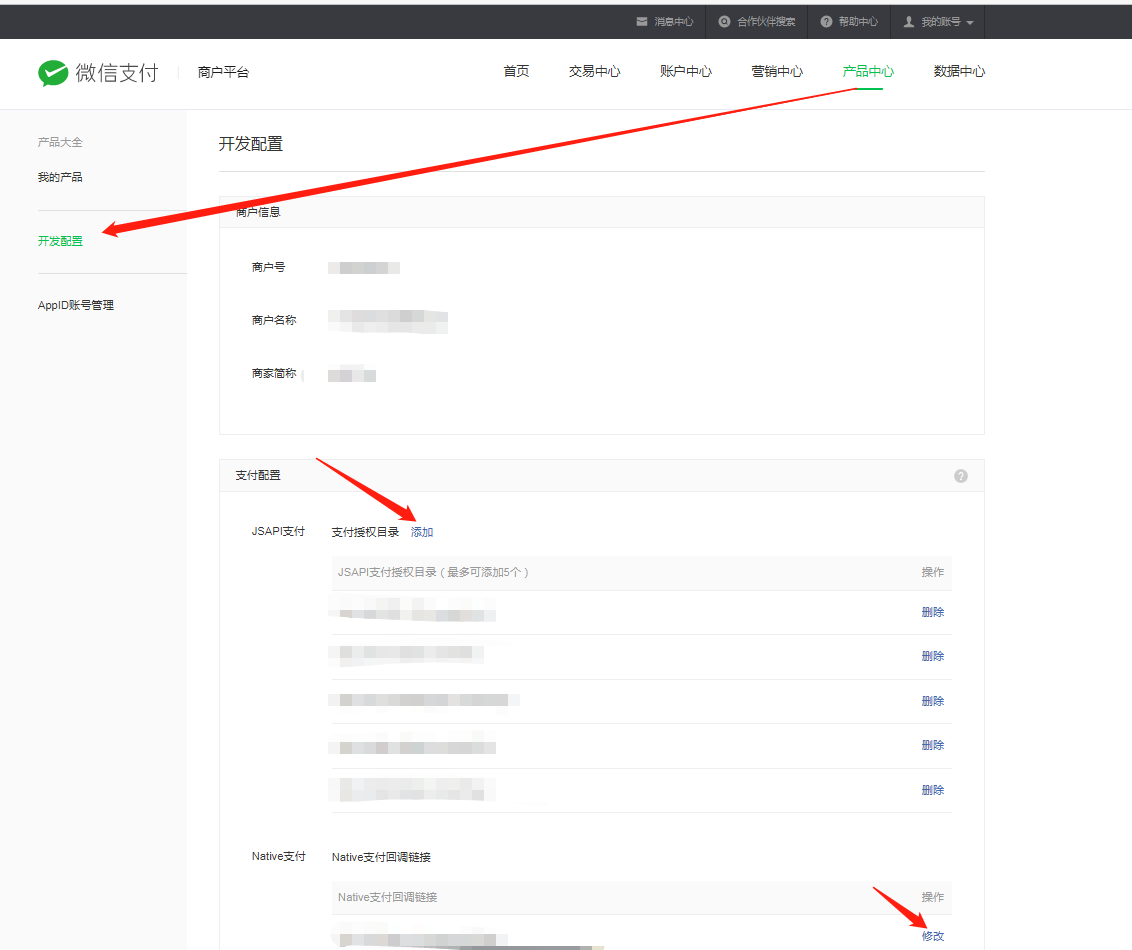
Task: Open the 帮助中心 link
Action: pos(858,22)
